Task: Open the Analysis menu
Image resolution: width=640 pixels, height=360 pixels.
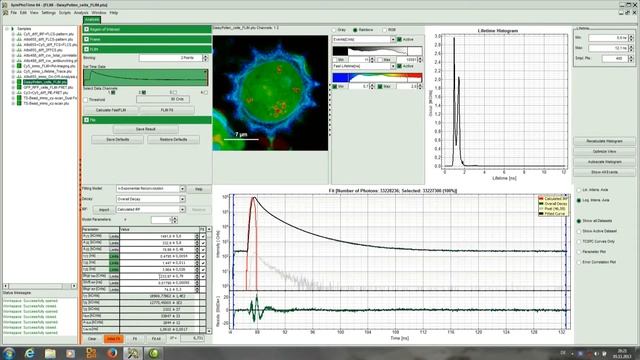Action: [81, 13]
